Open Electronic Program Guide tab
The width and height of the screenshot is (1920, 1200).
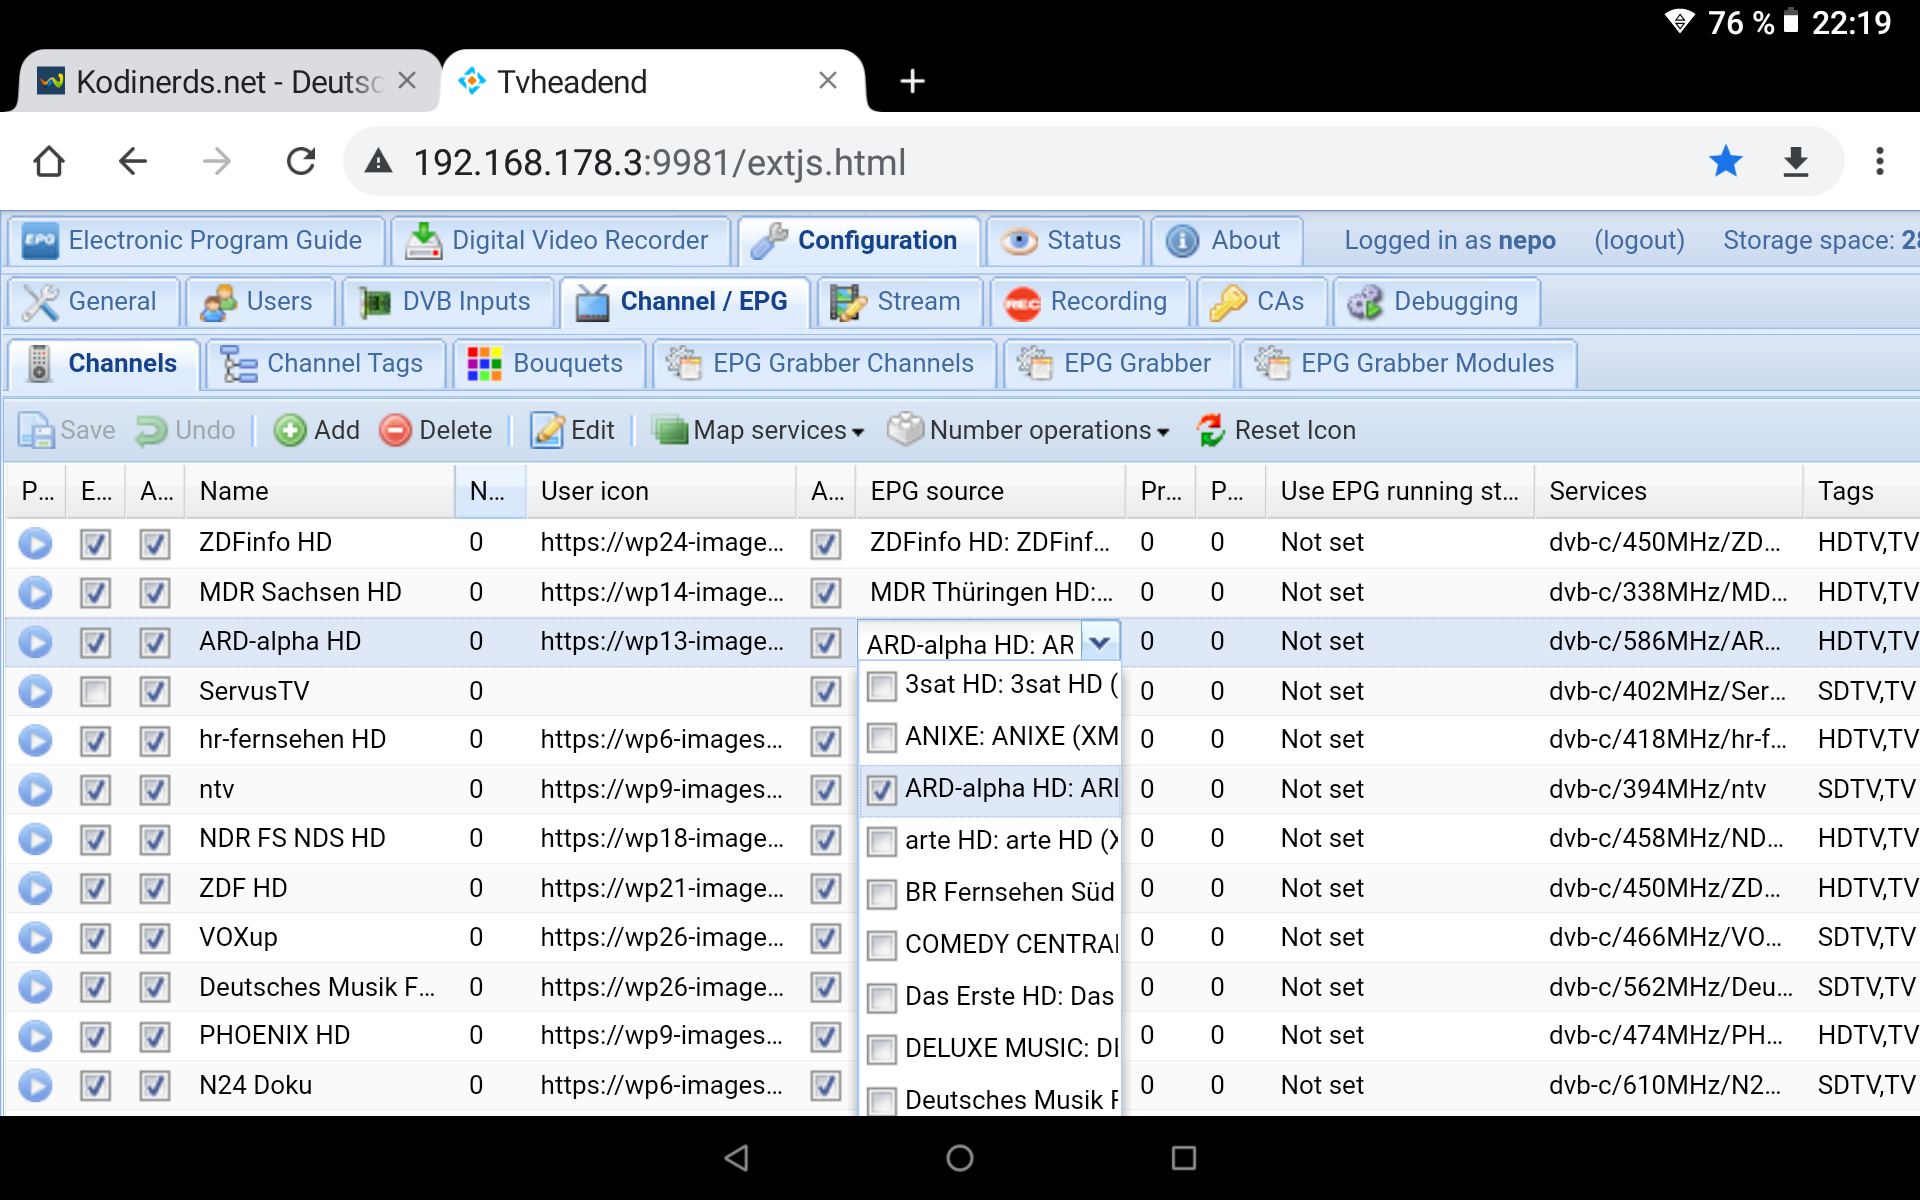click(x=196, y=241)
